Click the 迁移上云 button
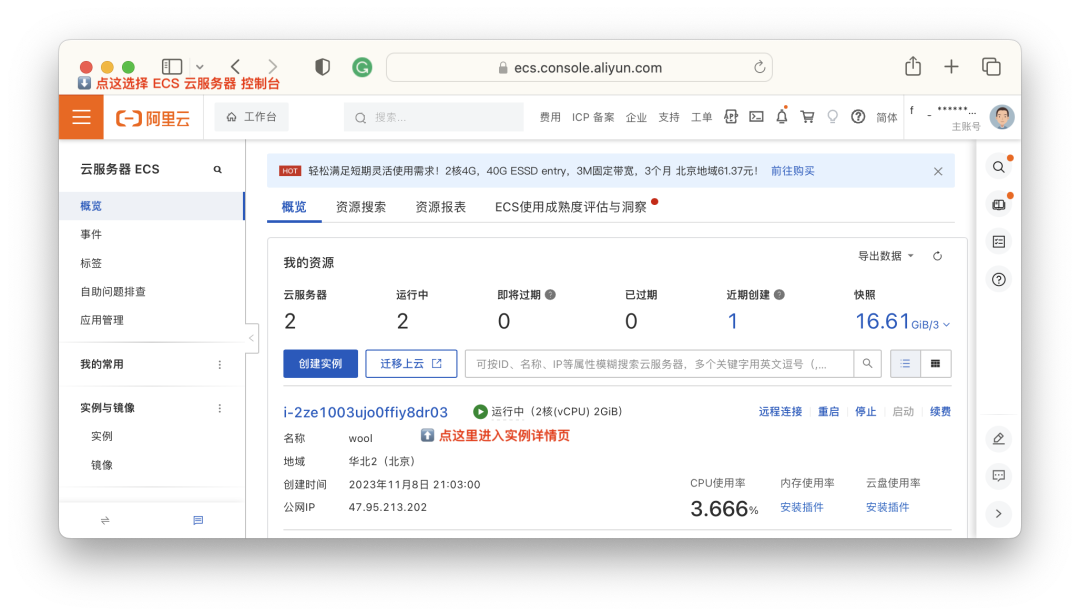The height and width of the screenshot is (616, 1080). click(x=411, y=364)
